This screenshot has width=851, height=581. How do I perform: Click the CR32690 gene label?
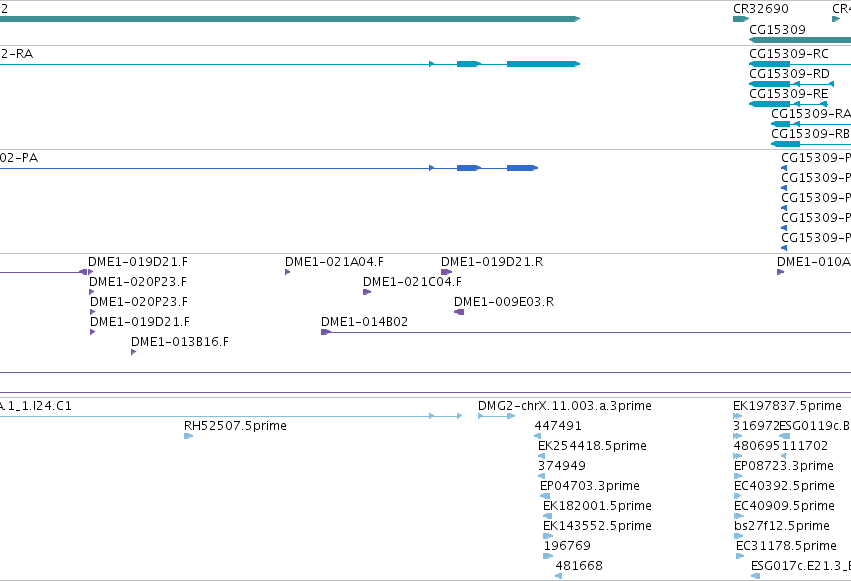(760, 9)
